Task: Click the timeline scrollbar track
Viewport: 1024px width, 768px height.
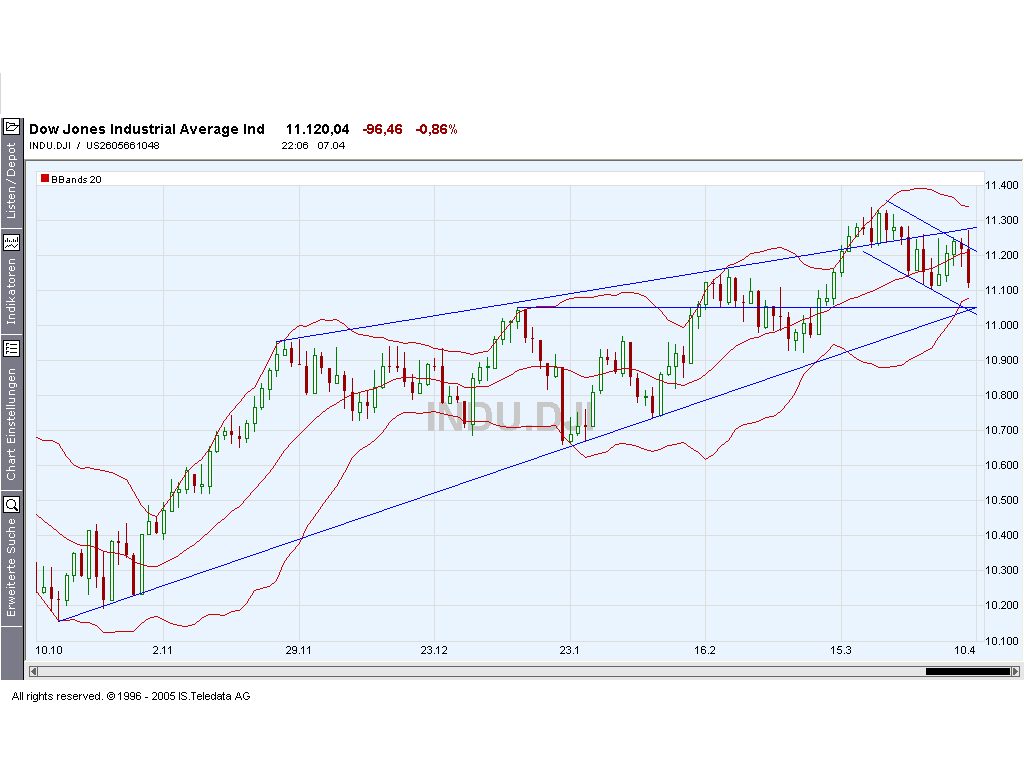Action: point(500,671)
